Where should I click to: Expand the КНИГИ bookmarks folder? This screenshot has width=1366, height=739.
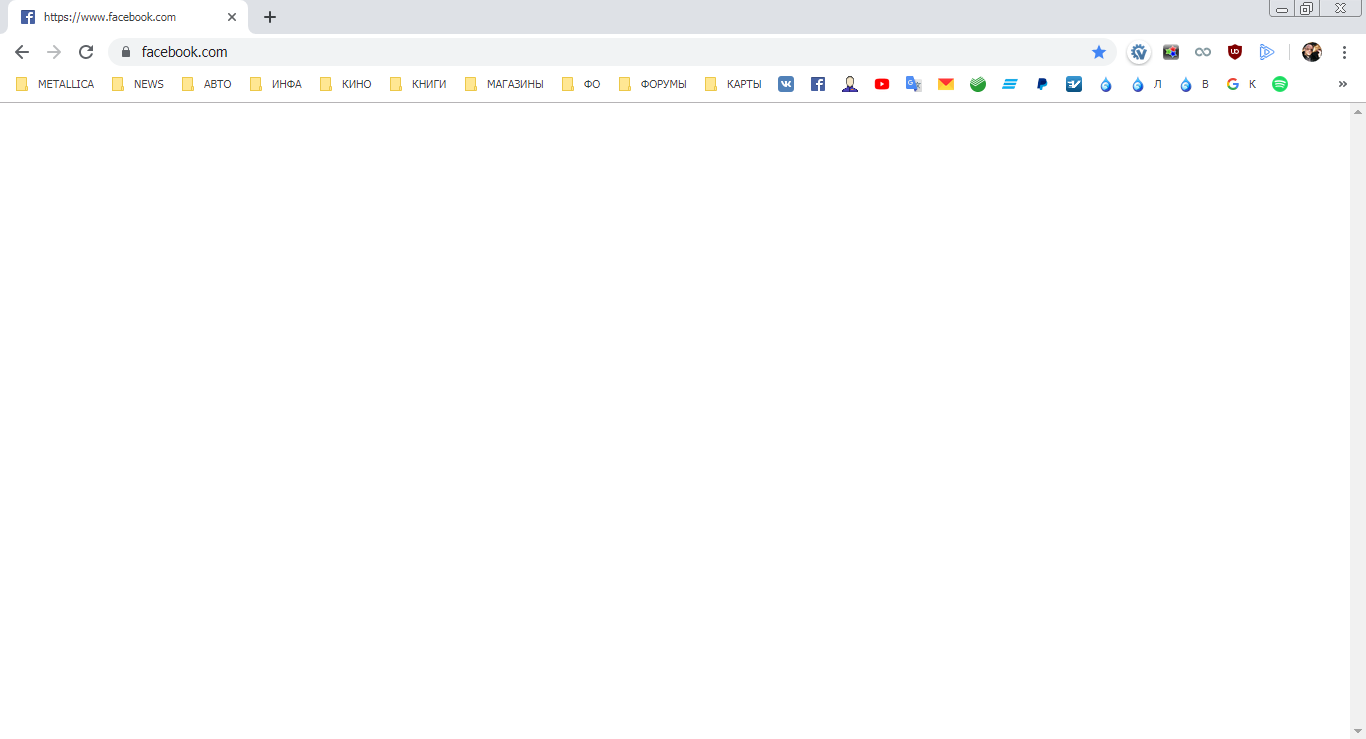[418, 84]
